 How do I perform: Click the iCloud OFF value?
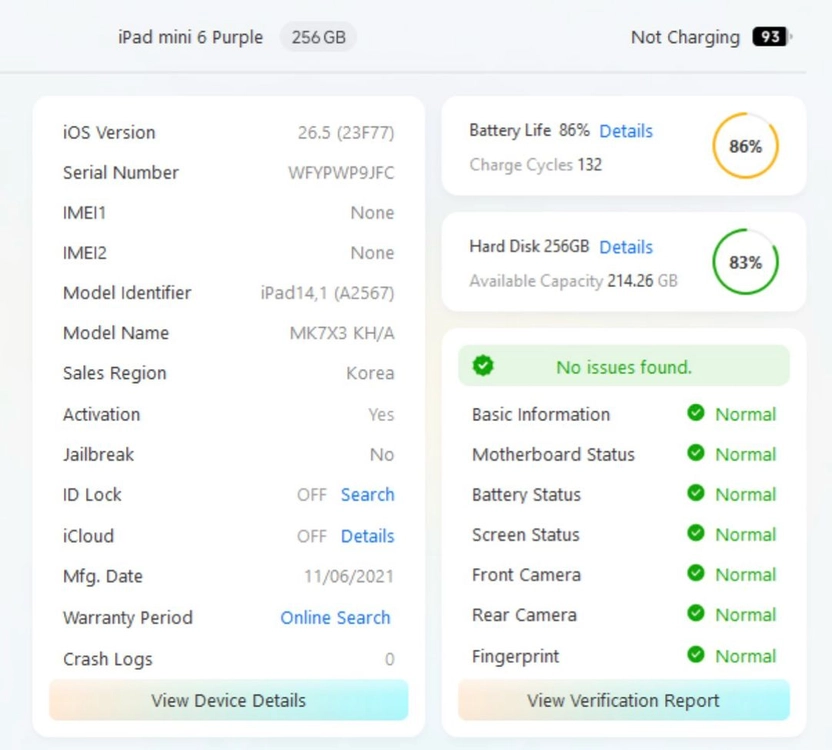pyautogui.click(x=311, y=536)
